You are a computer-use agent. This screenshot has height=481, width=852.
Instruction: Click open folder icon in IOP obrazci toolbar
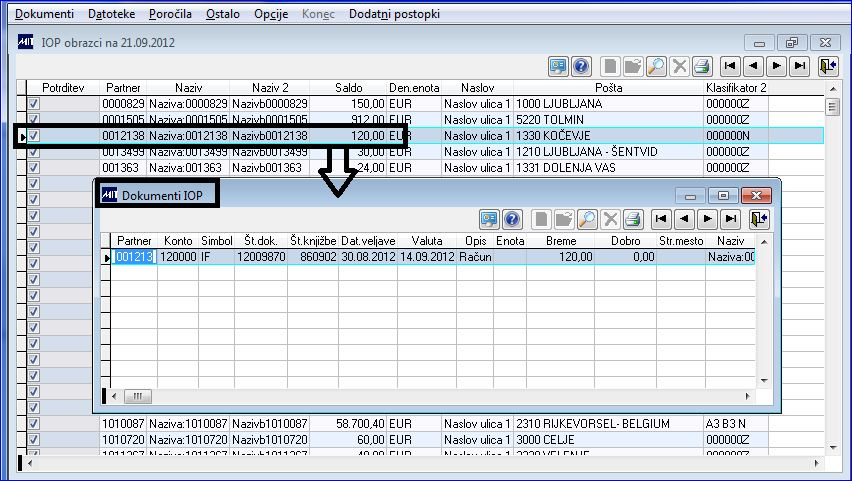pyautogui.click(x=633, y=66)
